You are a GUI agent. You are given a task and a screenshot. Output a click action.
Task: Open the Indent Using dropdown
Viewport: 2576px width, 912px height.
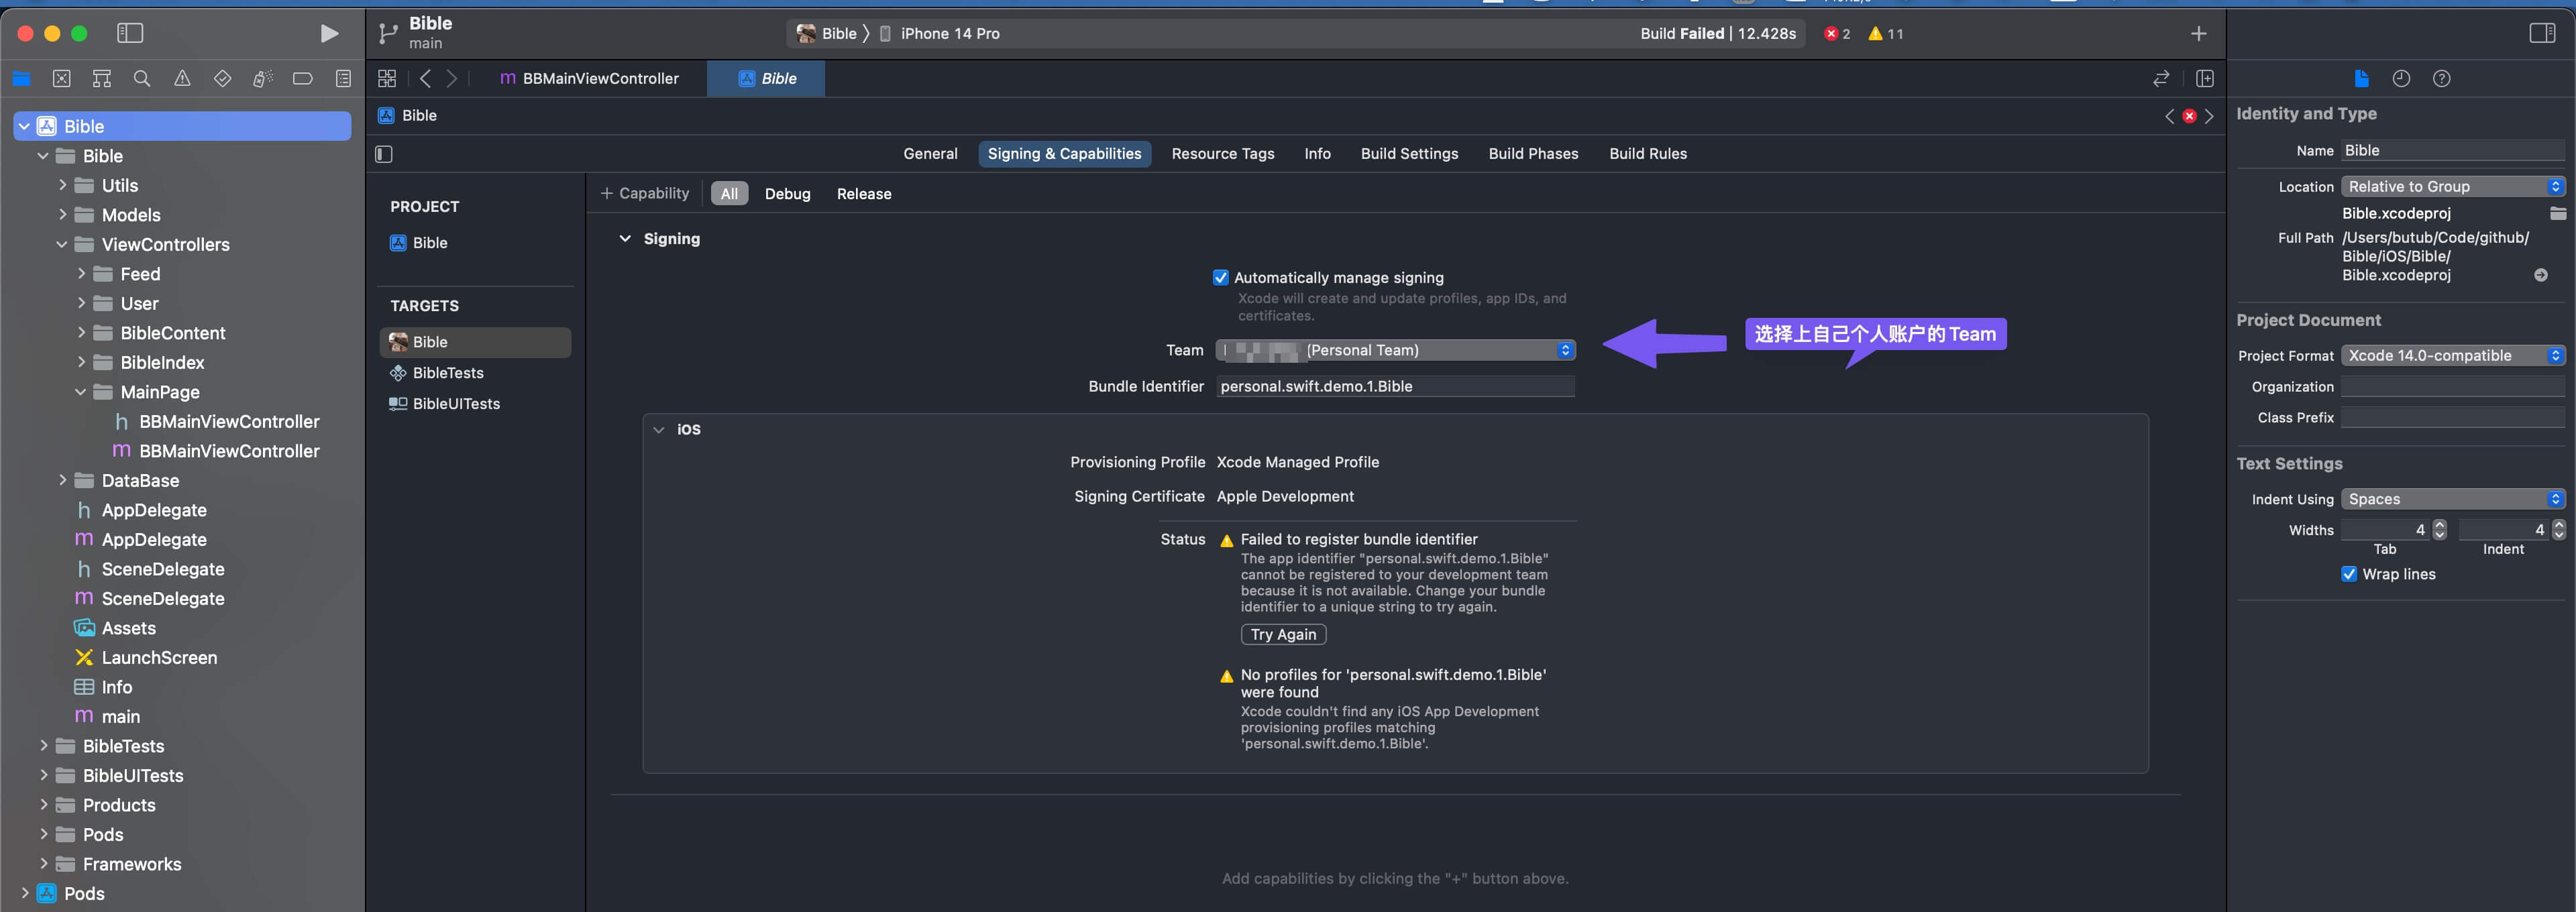tap(2452, 499)
